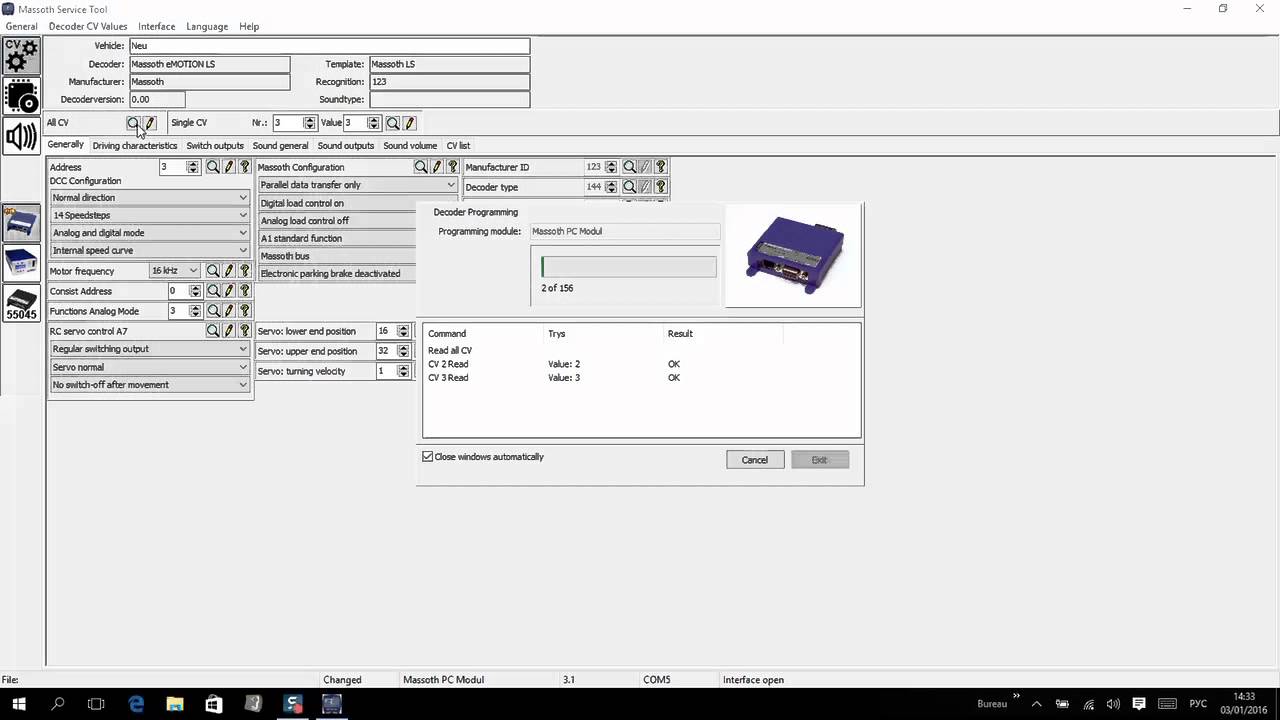Viewport: 1280px width, 720px height.
Task: Click the Vehicle name field
Action: [x=329, y=46]
